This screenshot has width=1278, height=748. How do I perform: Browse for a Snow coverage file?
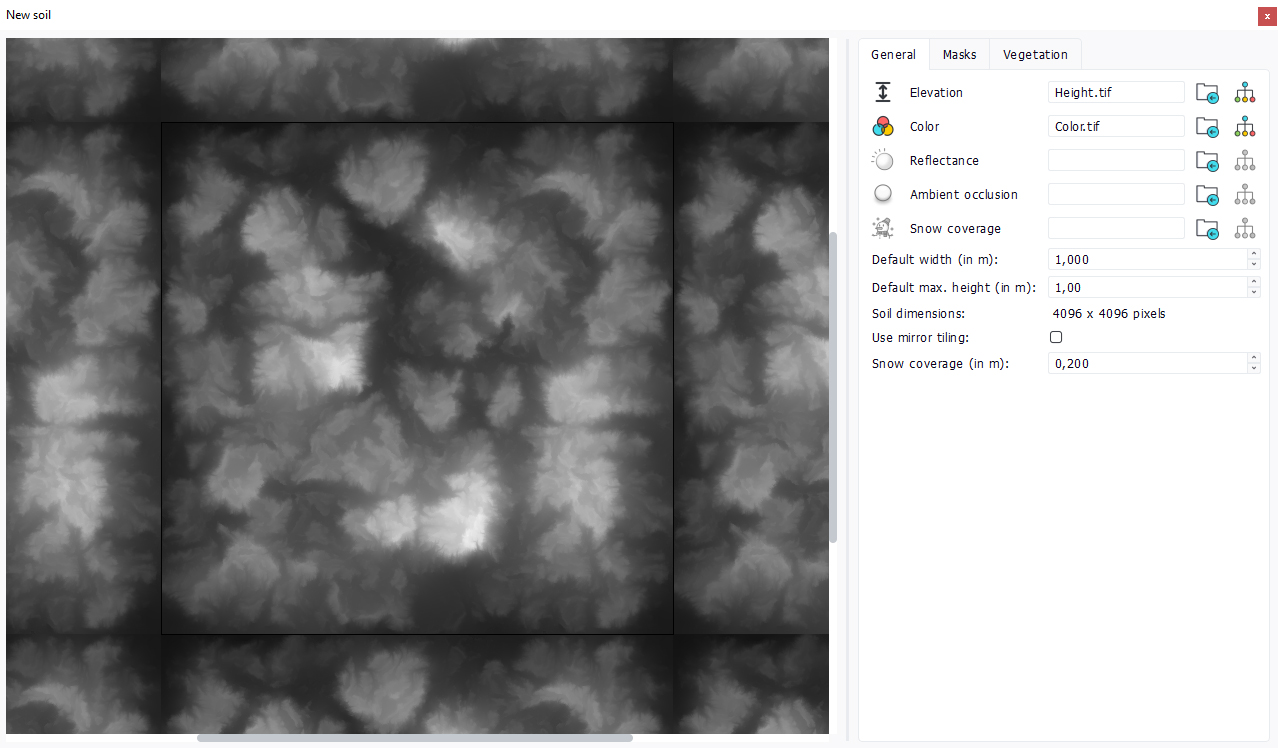click(x=1207, y=229)
